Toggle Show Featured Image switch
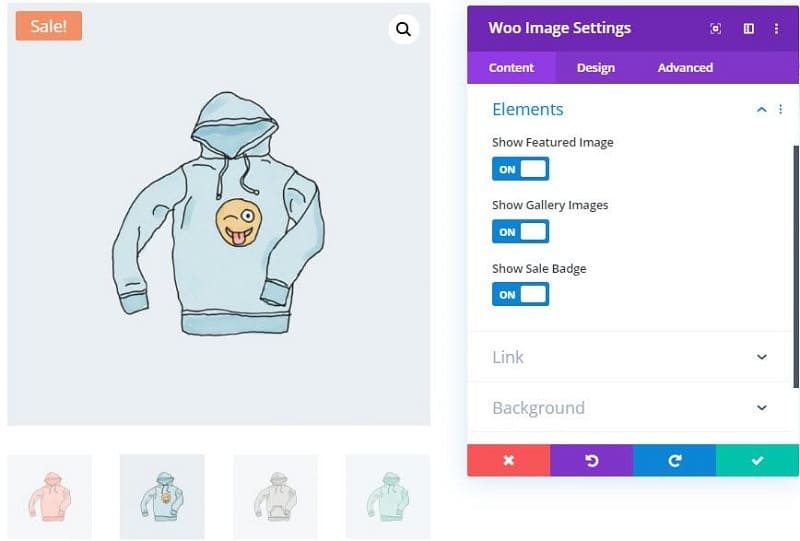Viewport: 800px width, 541px height. click(520, 169)
